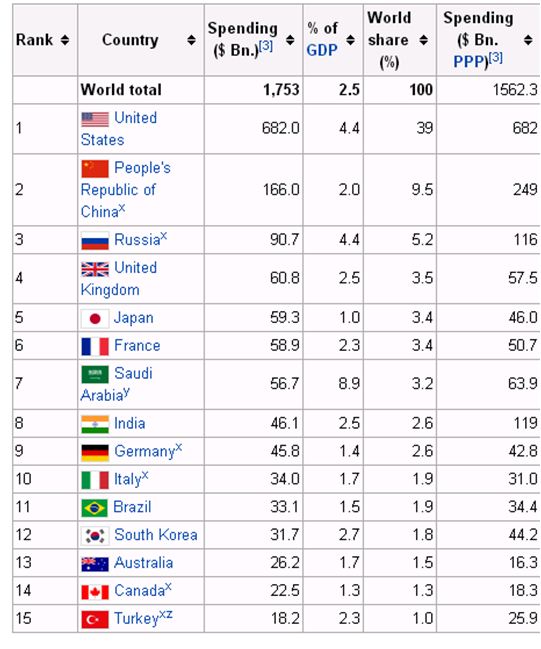The width and height of the screenshot is (541, 649).
Task: Click the United States flag icon
Action: (x=95, y=119)
